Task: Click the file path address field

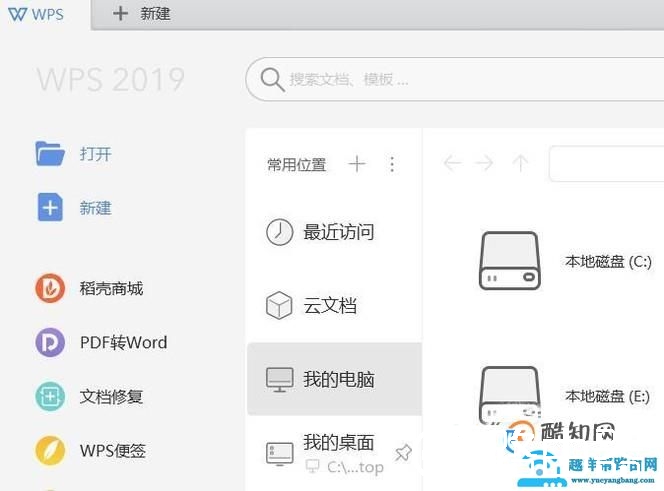Action: (x=606, y=164)
